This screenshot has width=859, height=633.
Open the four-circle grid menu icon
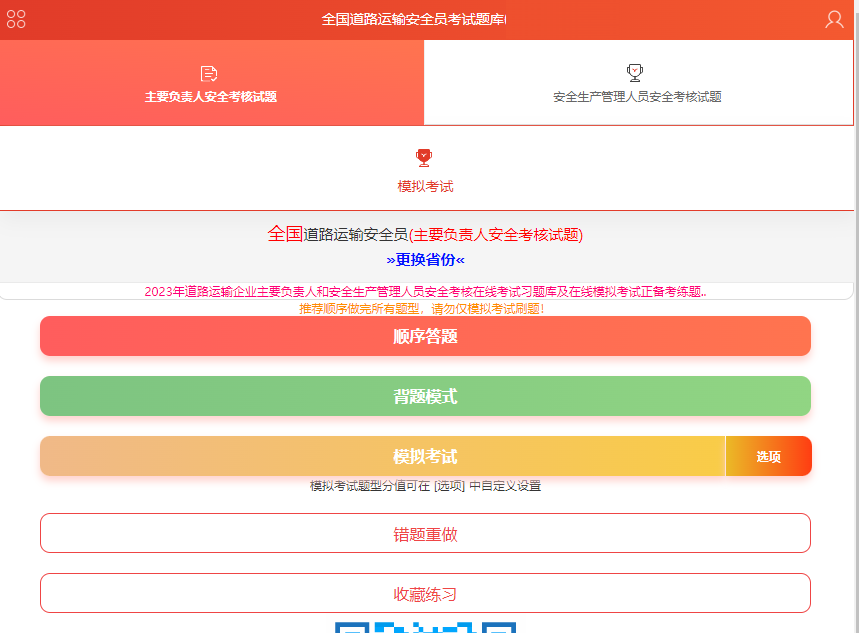(16, 19)
